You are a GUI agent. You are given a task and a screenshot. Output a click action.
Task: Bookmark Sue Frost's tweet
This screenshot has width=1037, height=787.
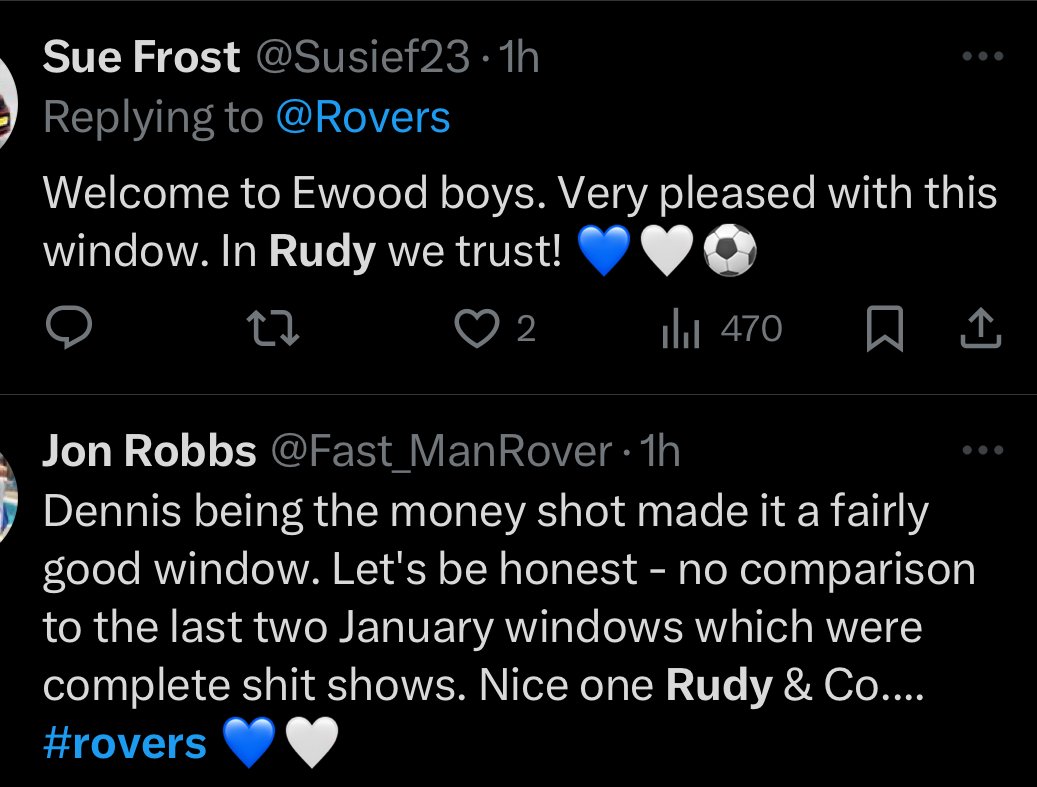pos(884,328)
